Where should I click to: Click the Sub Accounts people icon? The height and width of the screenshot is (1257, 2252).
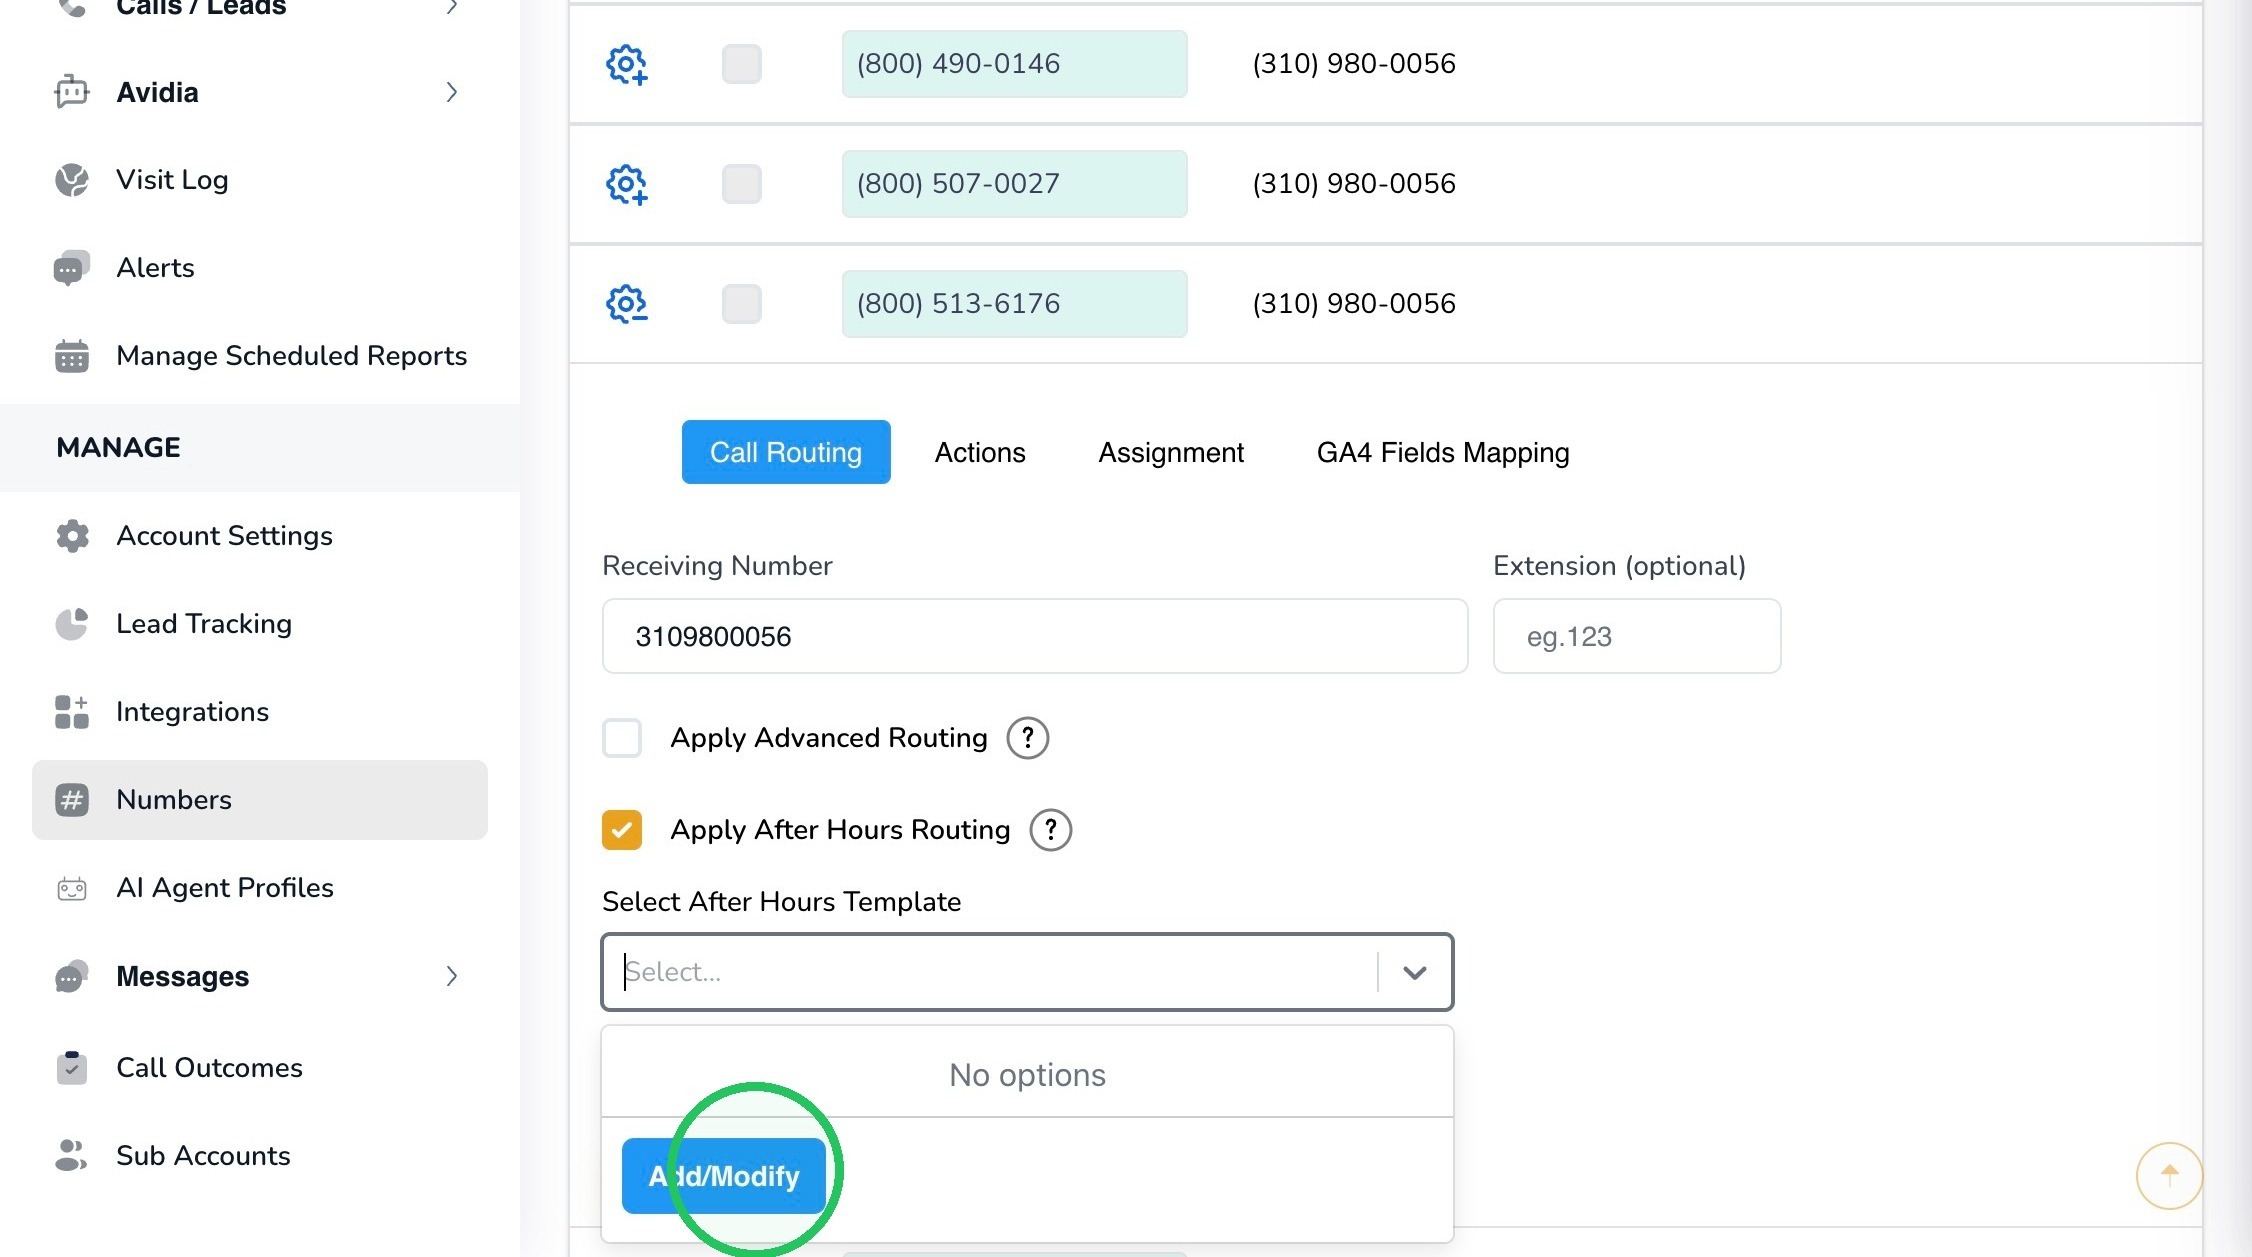[71, 1156]
